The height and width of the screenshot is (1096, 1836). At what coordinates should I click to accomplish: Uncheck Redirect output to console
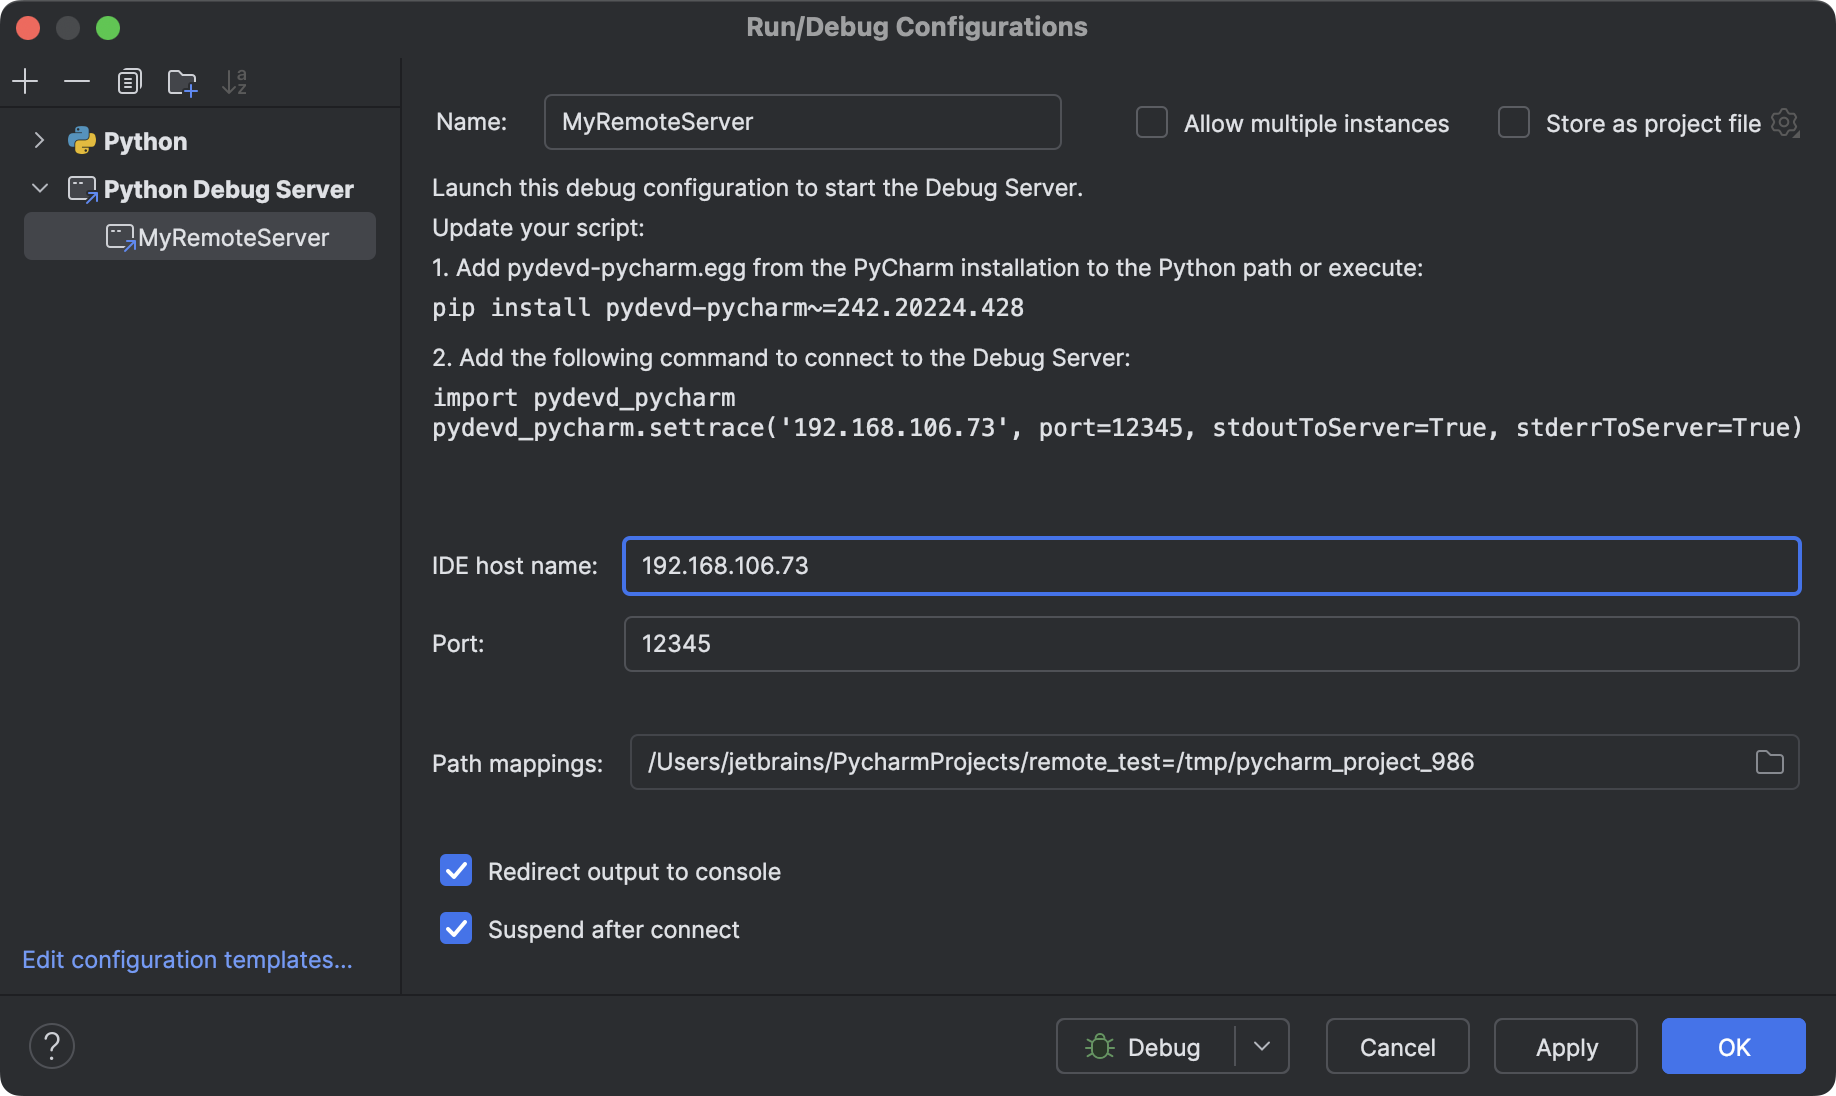(x=456, y=870)
